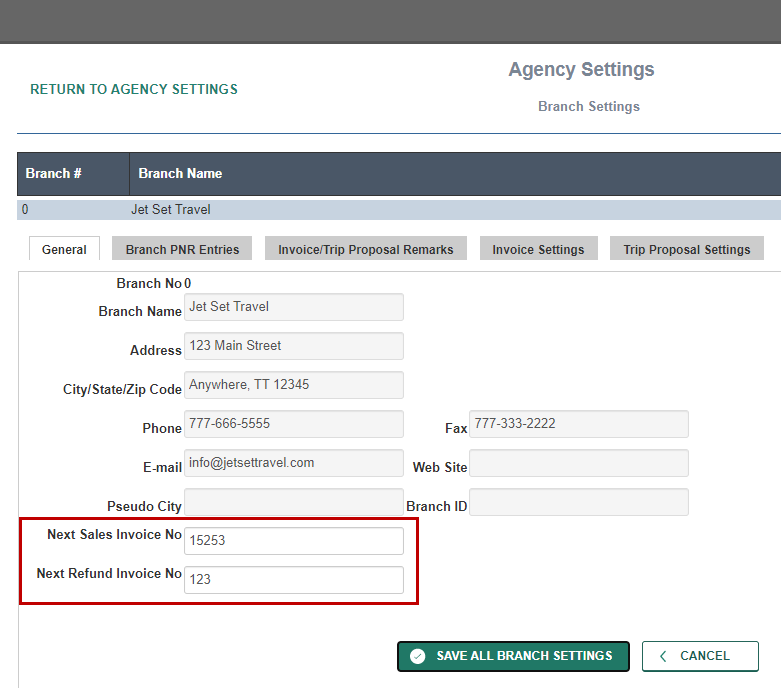
Task: Click the RETURN TO AGENCY SETTINGS link
Action: (134, 89)
